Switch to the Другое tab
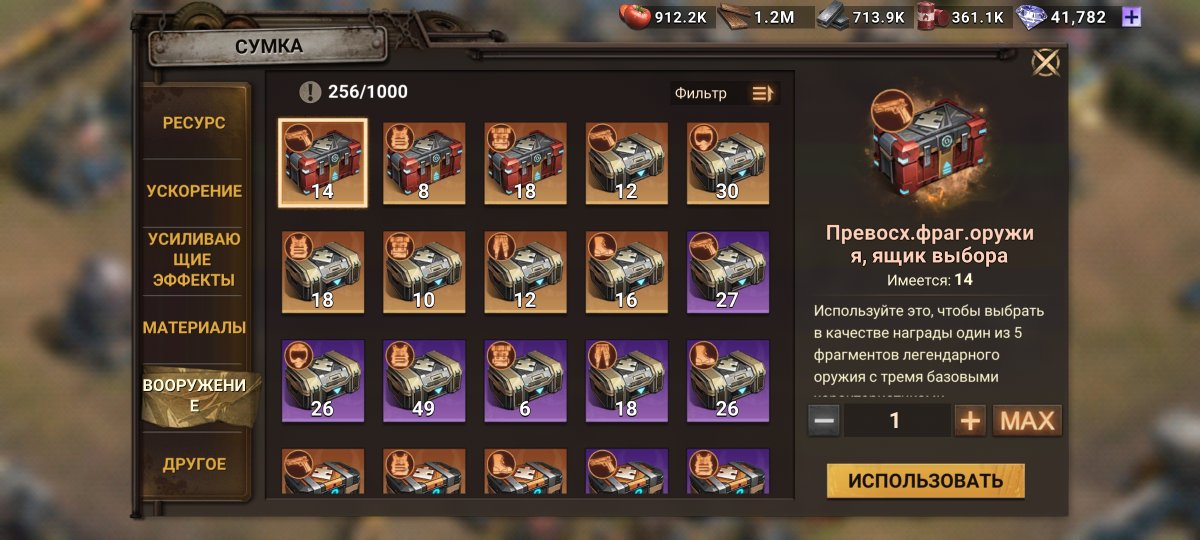 click(x=194, y=464)
